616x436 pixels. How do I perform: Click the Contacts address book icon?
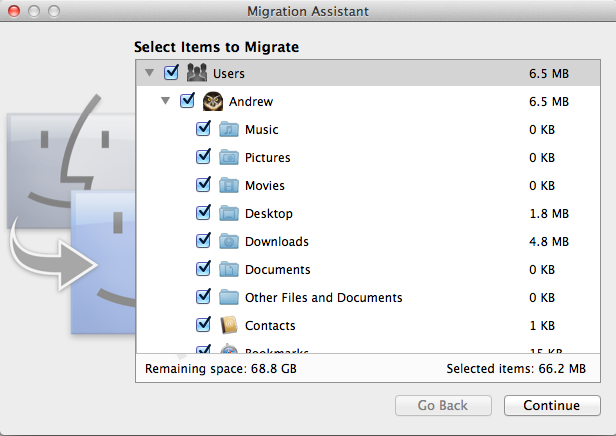coord(230,325)
